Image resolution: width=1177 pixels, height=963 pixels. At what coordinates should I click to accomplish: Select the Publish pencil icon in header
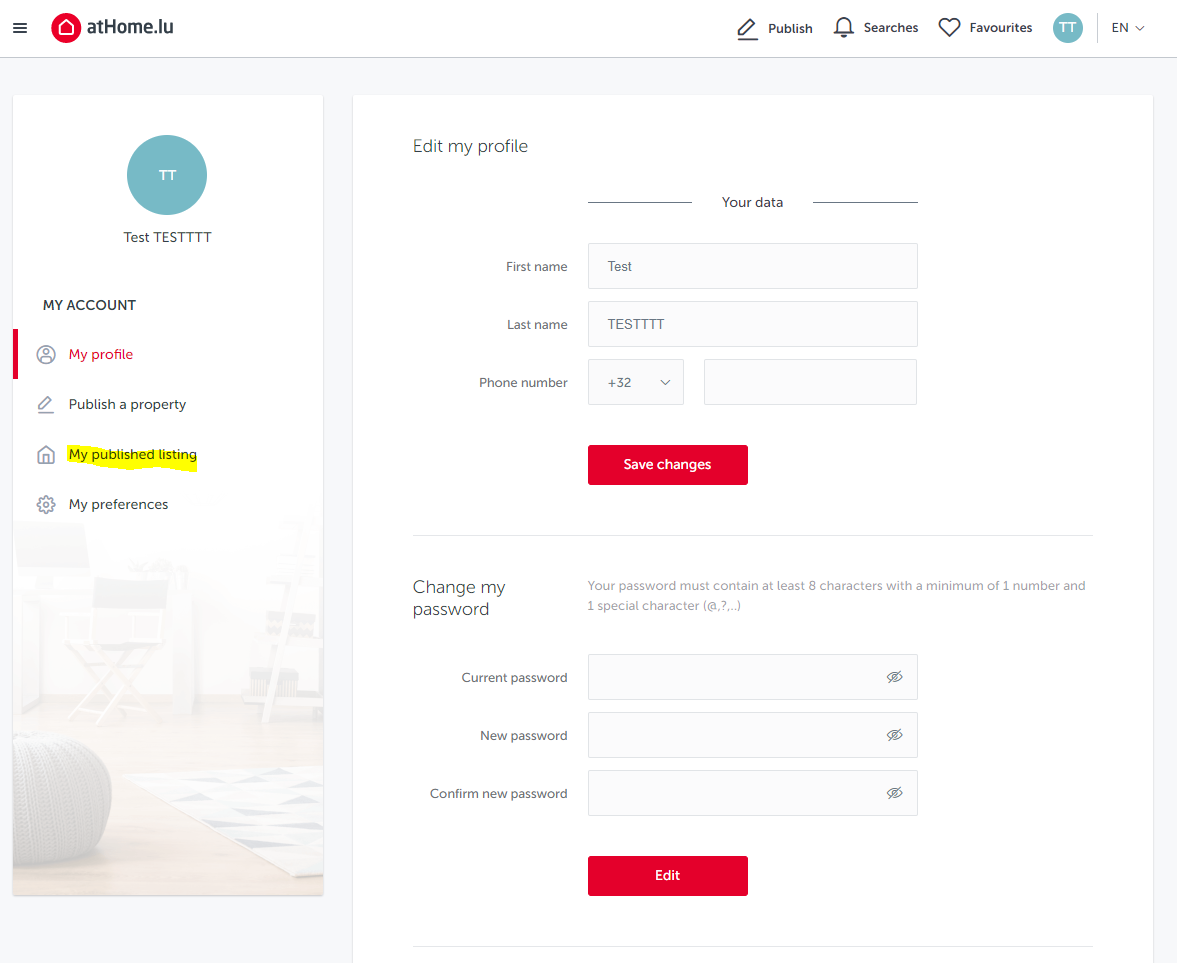coord(746,28)
